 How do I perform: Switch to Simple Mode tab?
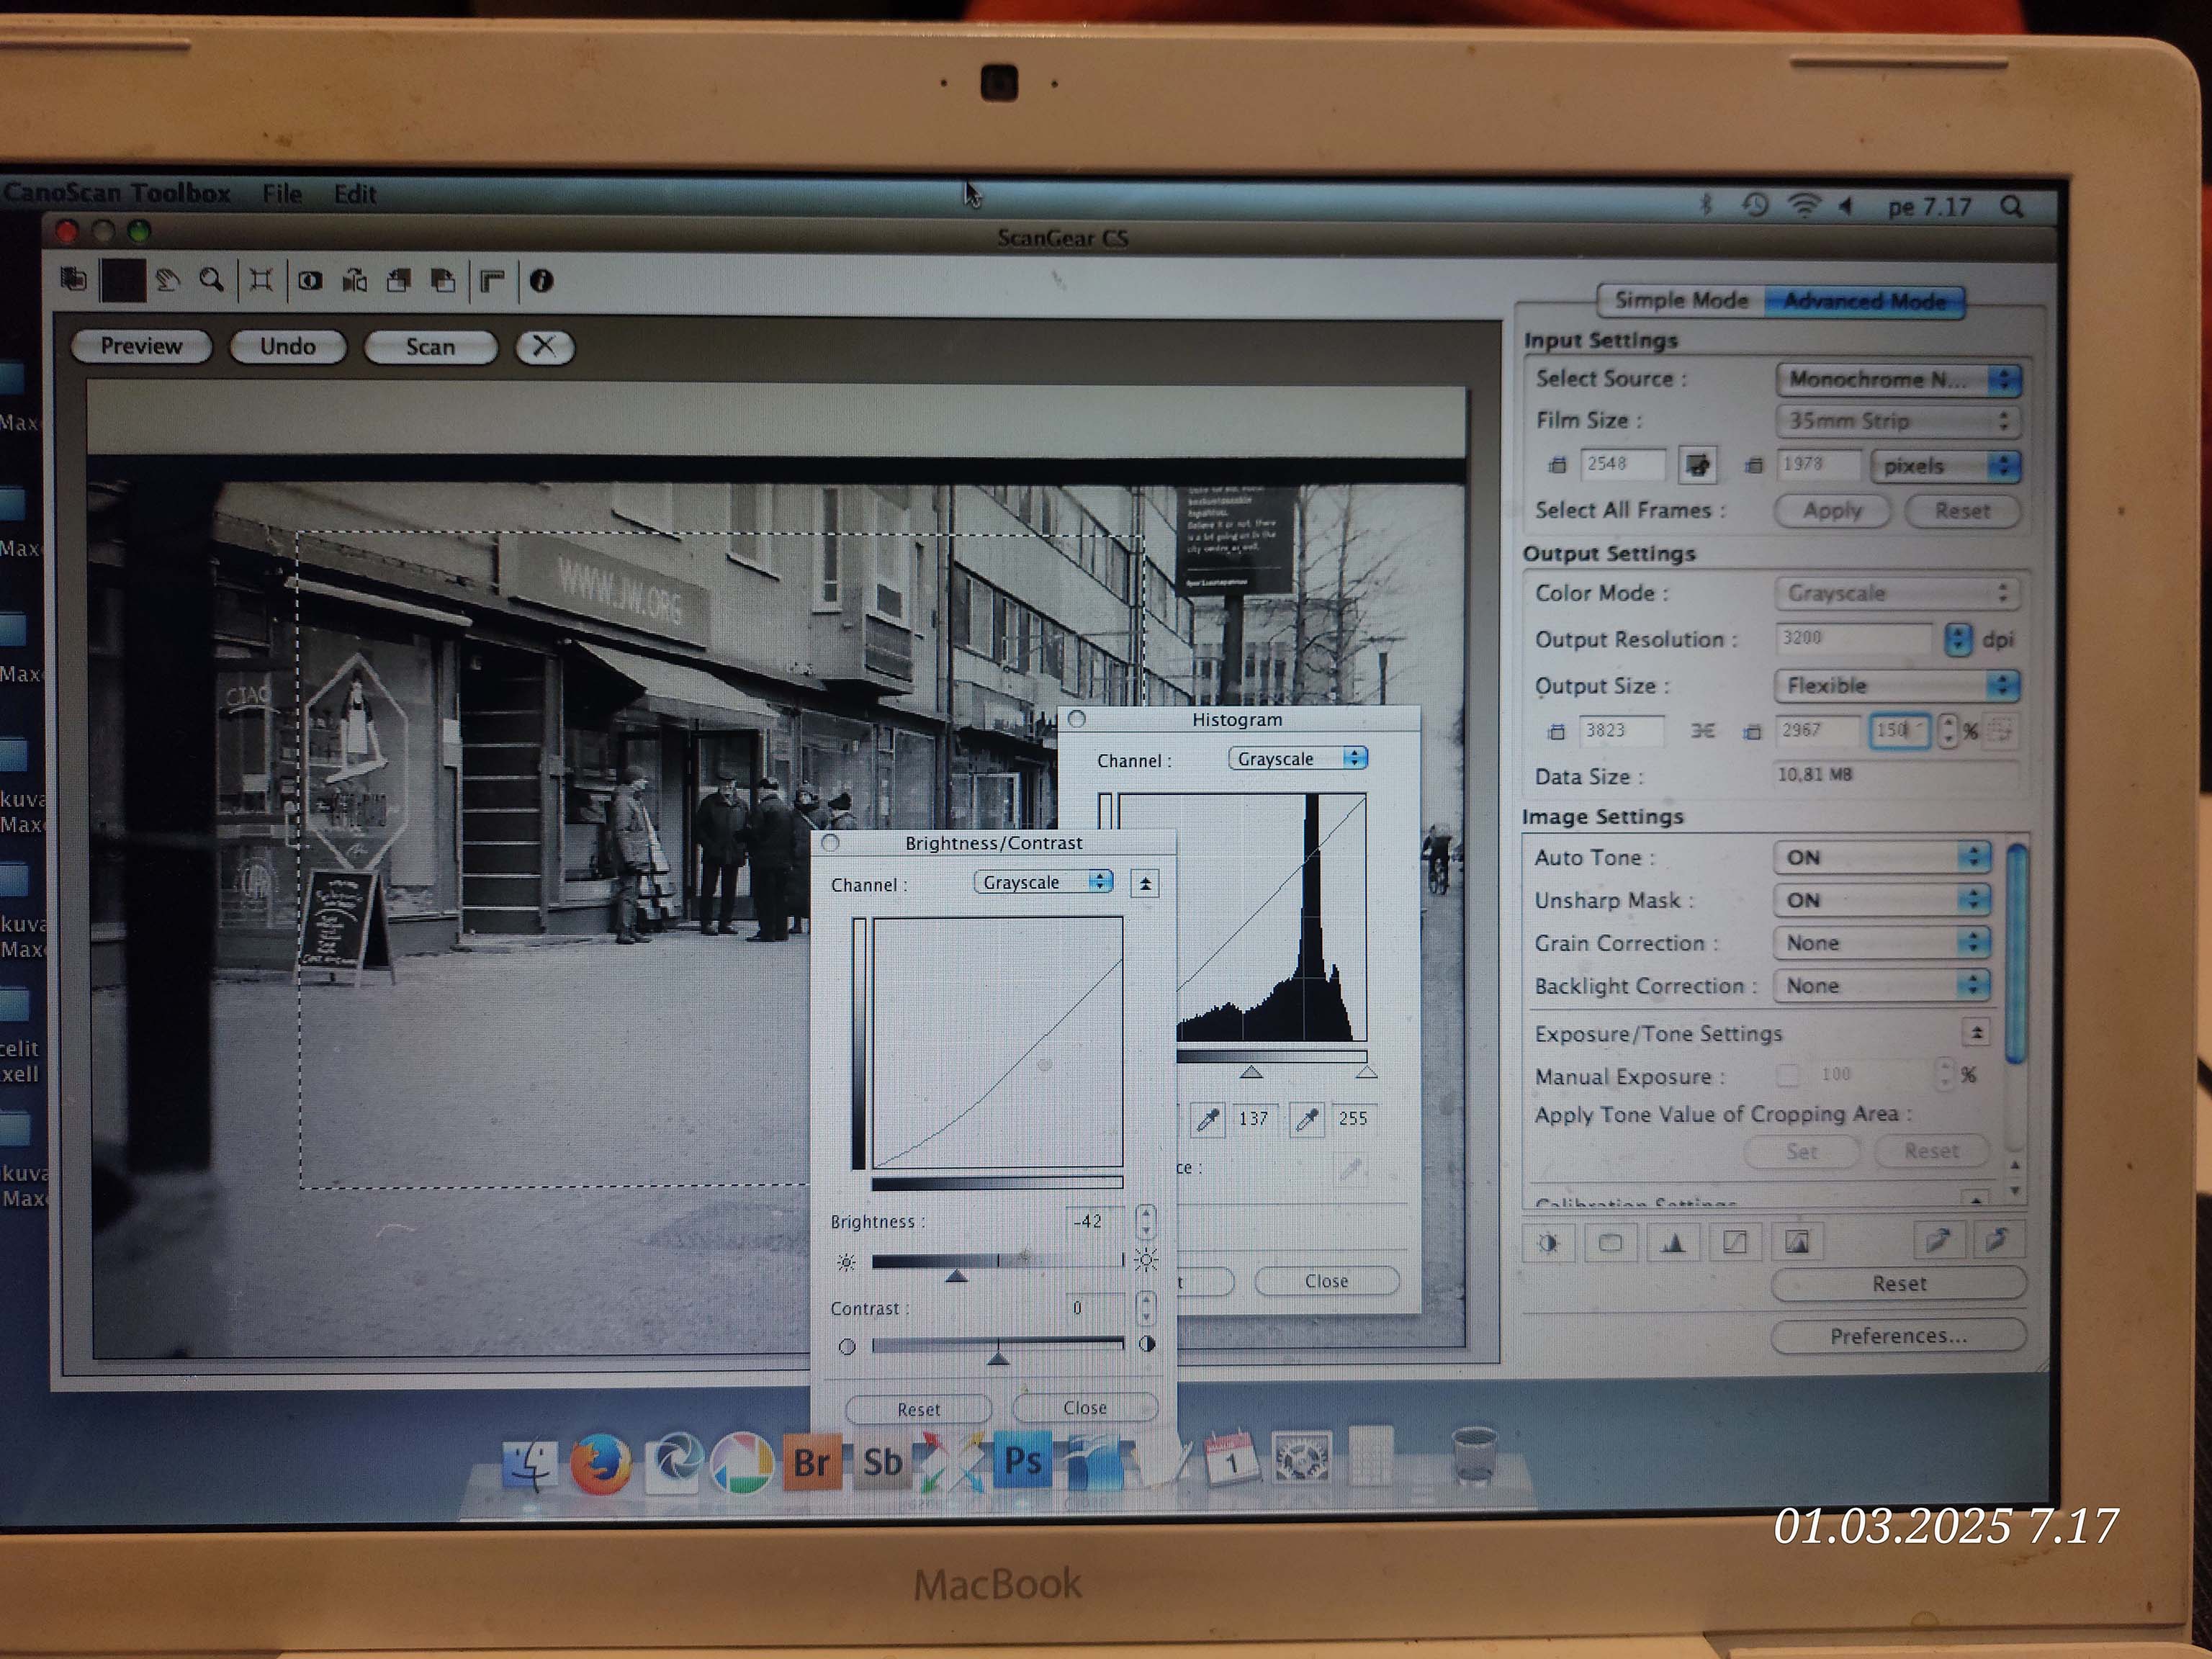(x=1682, y=300)
